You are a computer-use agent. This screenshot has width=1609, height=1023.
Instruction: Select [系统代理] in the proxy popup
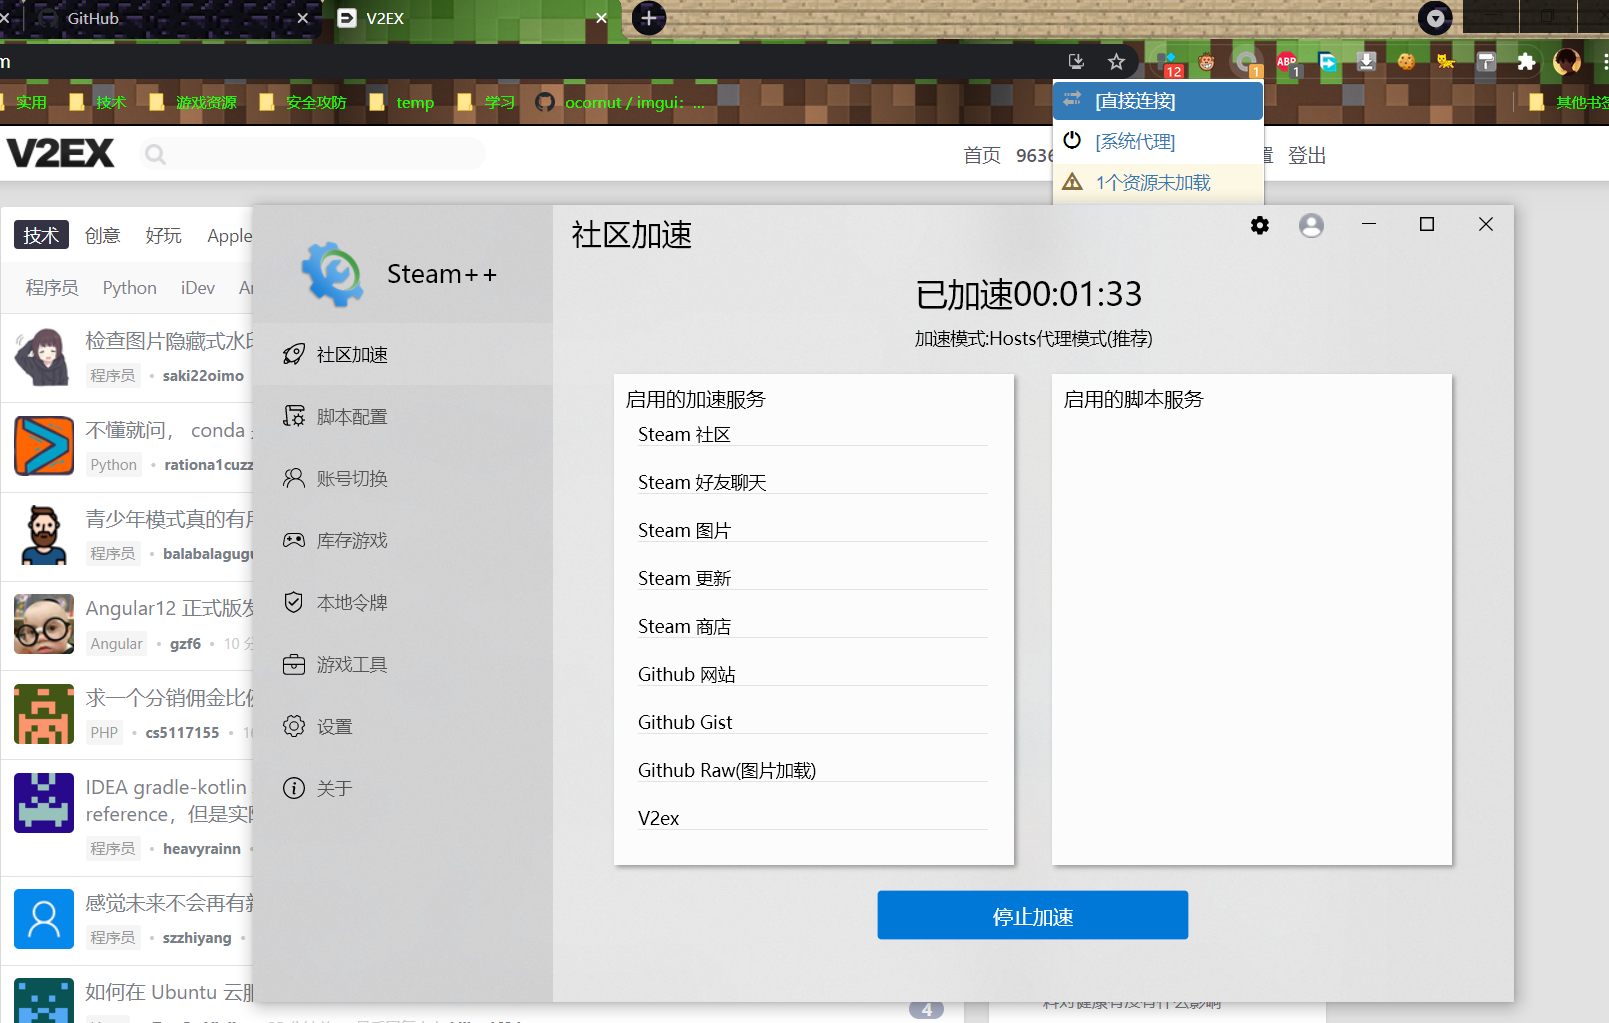[1135, 142]
